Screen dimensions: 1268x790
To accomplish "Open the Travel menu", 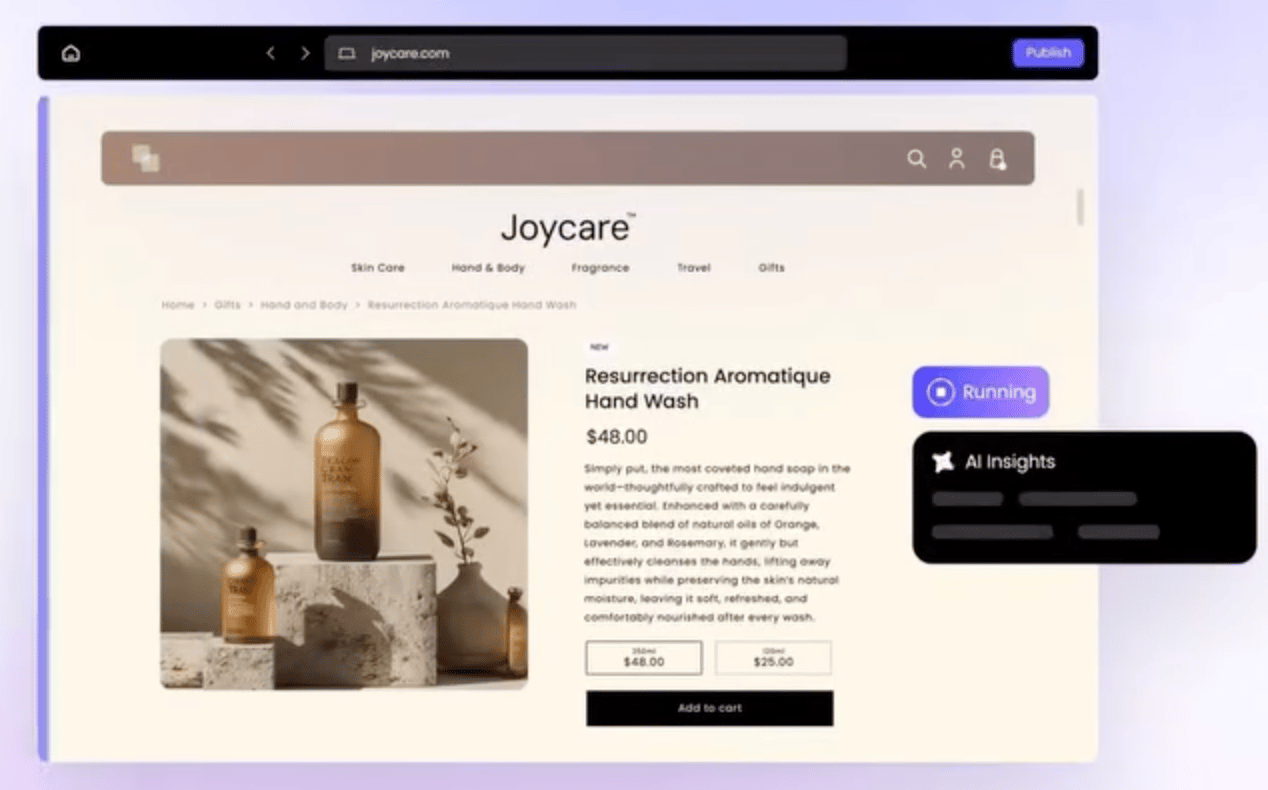I will [693, 268].
